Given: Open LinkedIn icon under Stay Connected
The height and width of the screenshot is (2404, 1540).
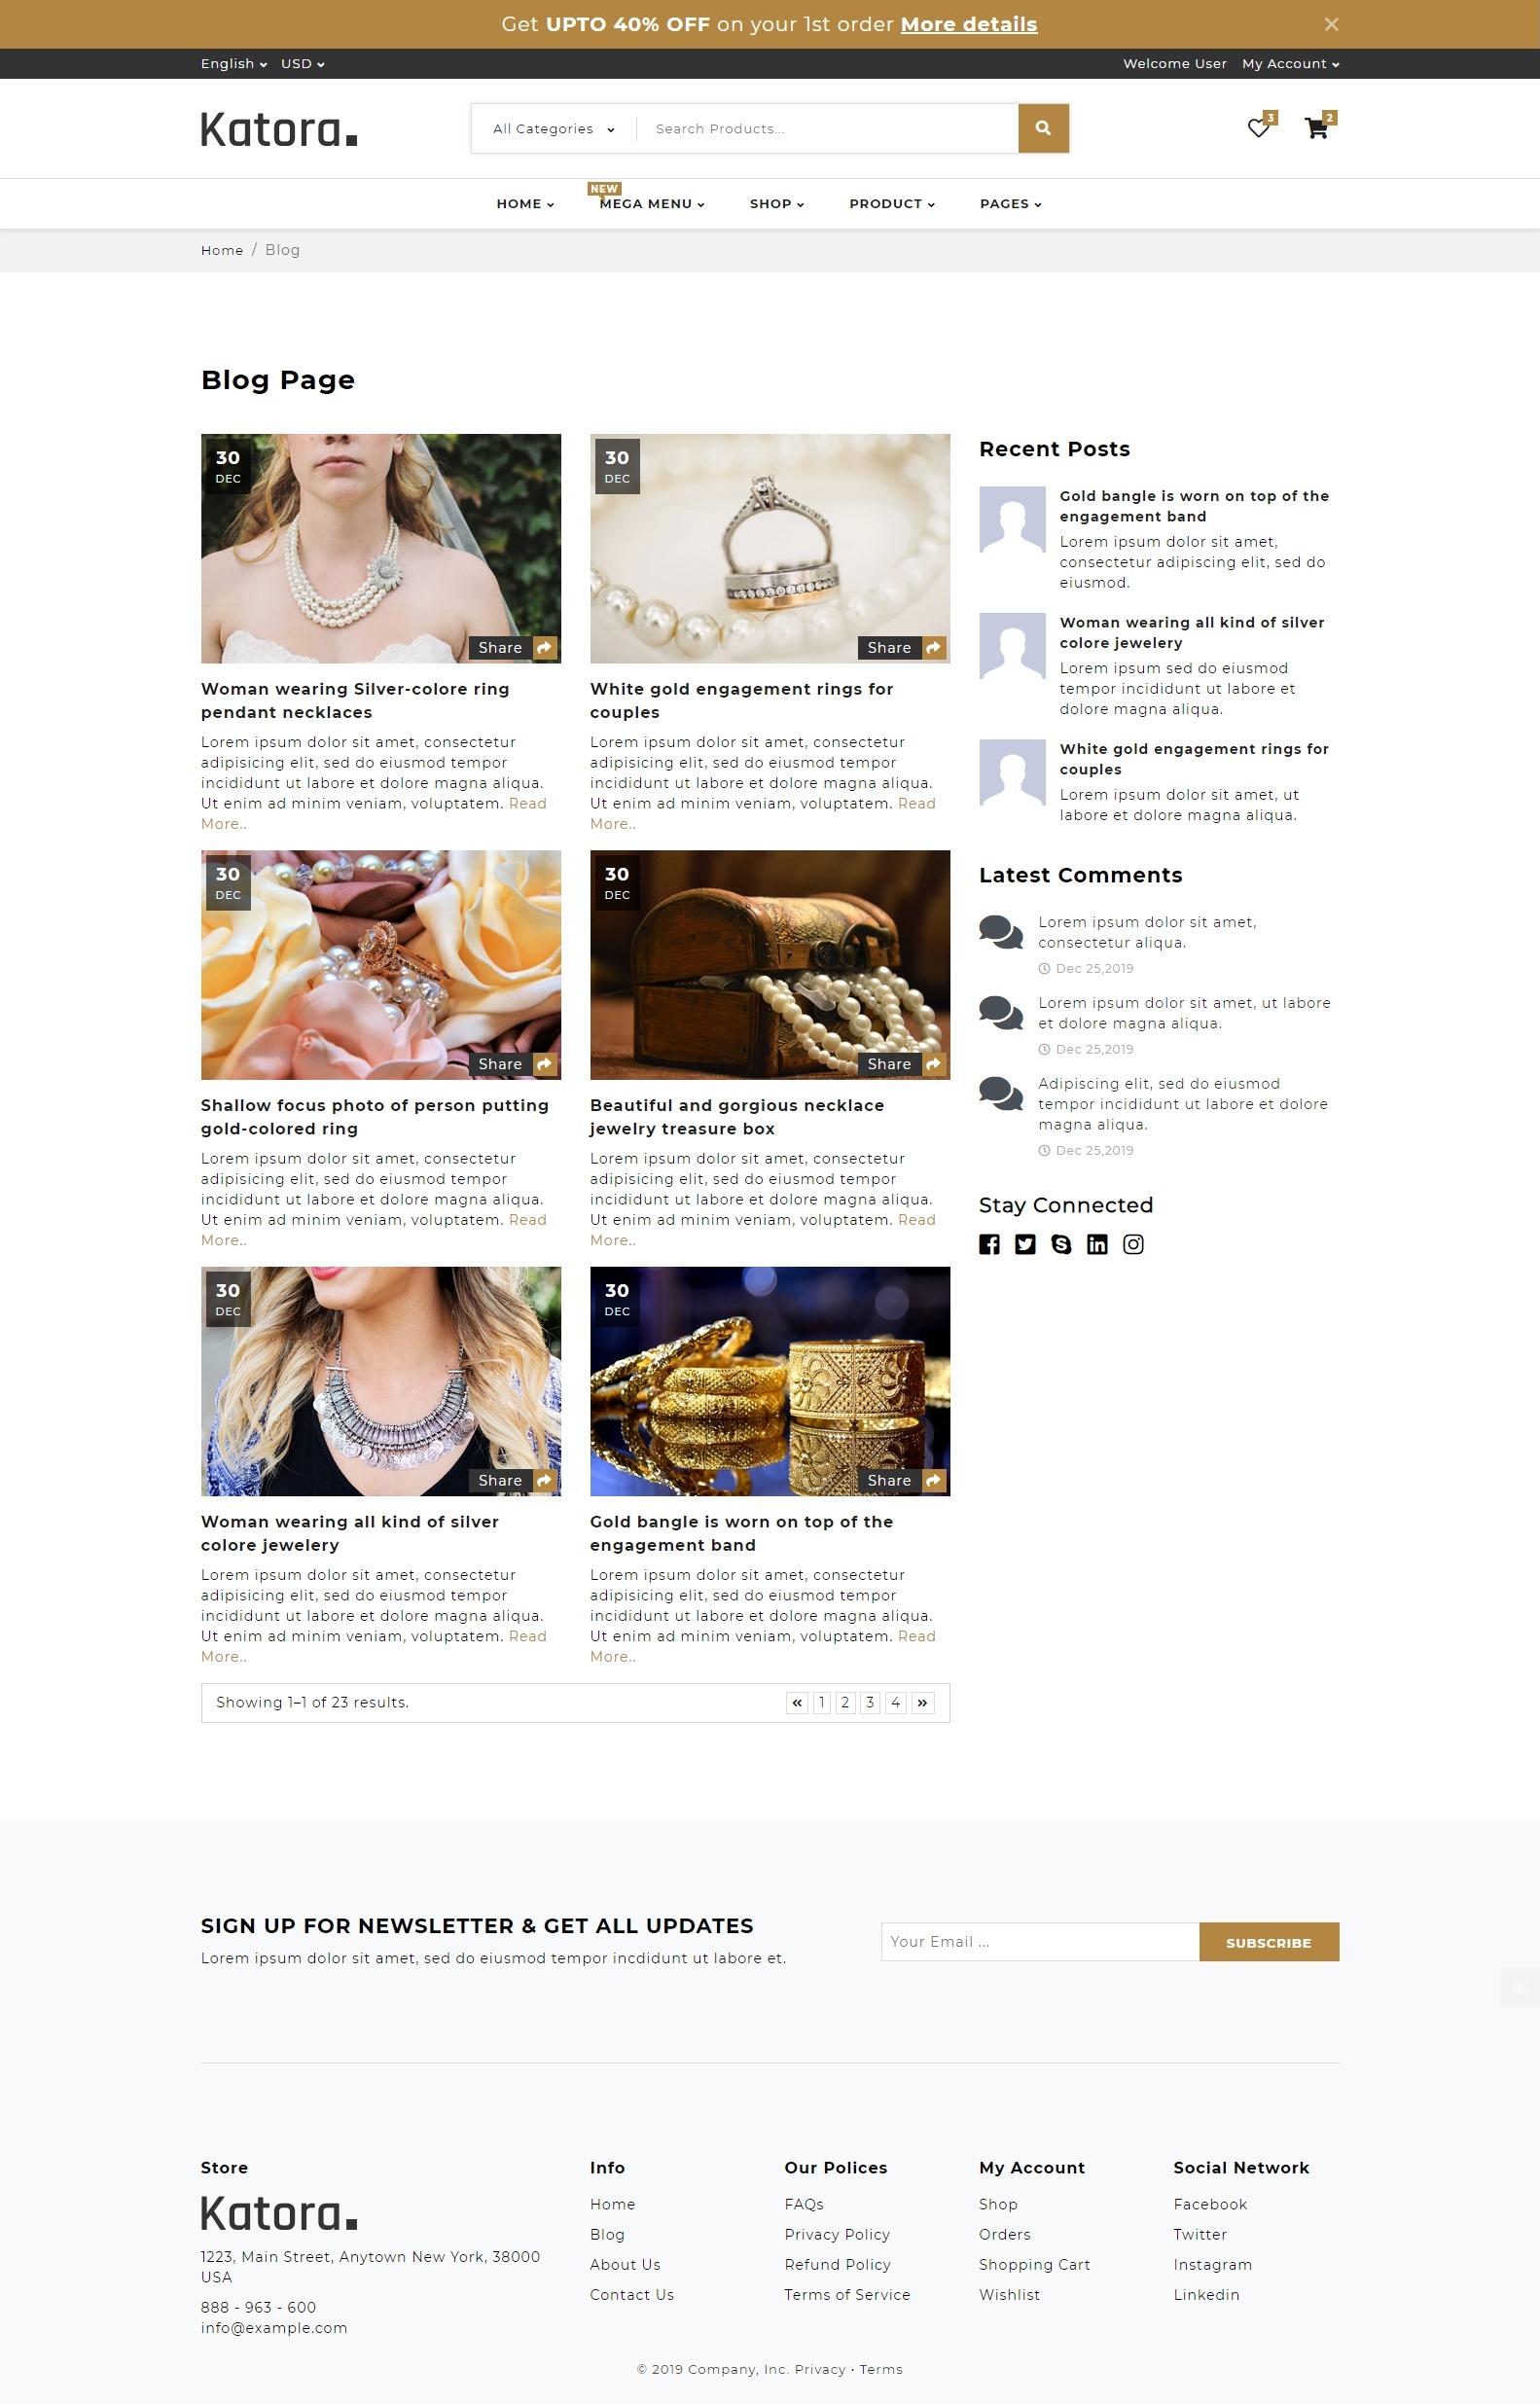Looking at the screenshot, I should (x=1097, y=1244).
